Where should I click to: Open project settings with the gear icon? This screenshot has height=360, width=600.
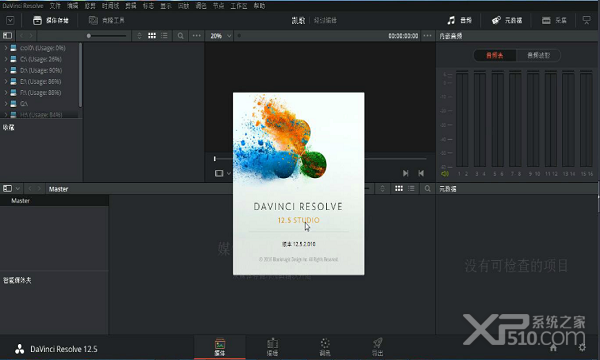(582, 347)
